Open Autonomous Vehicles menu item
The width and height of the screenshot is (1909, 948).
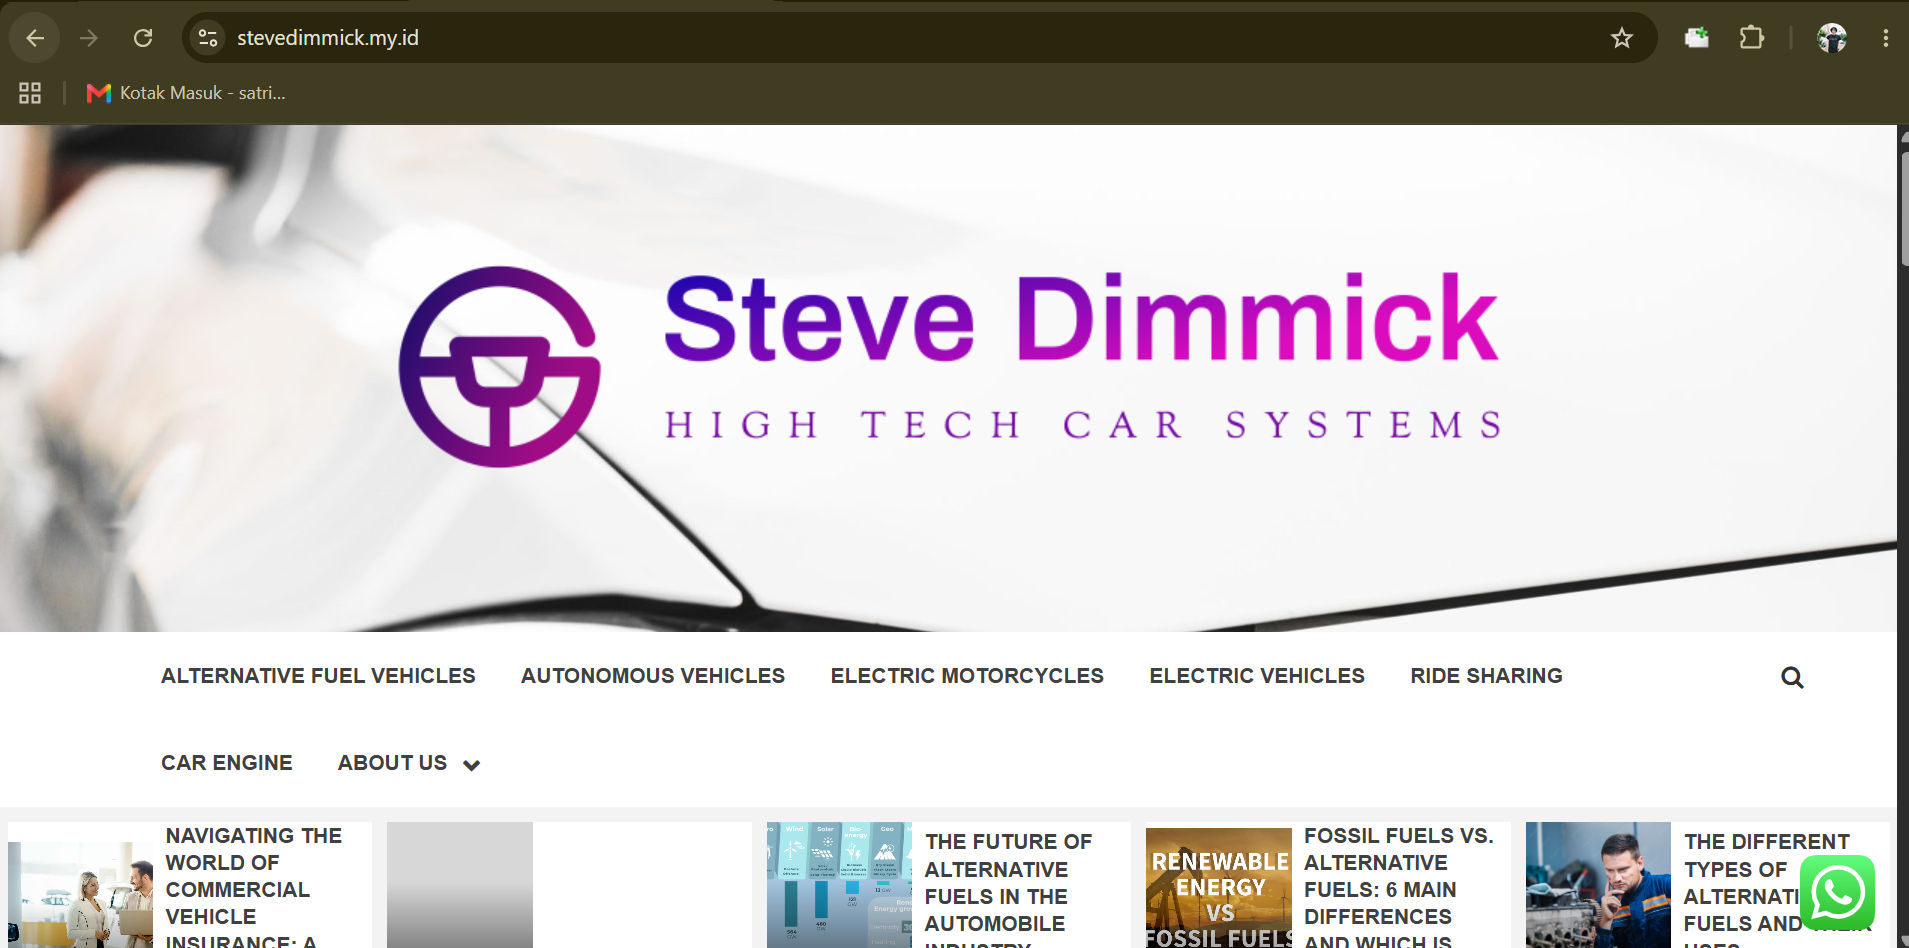[653, 676]
